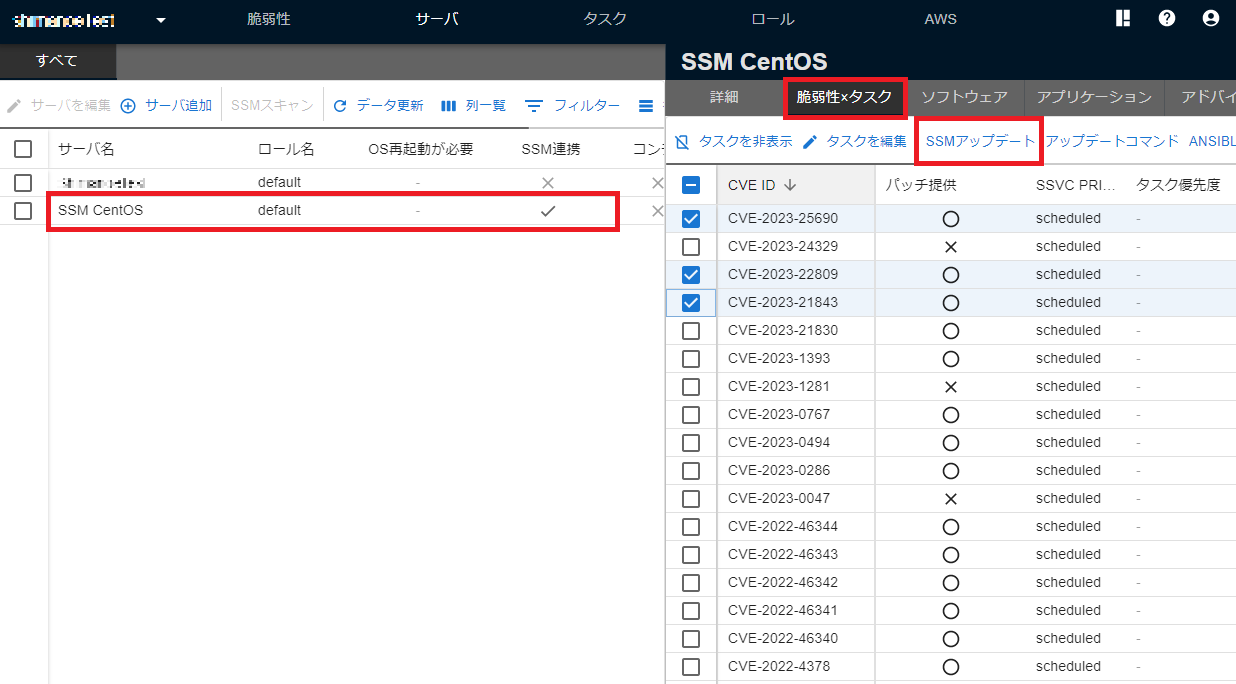Screen dimensions: 1236x684
Task: Click the CVE-2022-4378 row ID
Action: click(x=779, y=666)
